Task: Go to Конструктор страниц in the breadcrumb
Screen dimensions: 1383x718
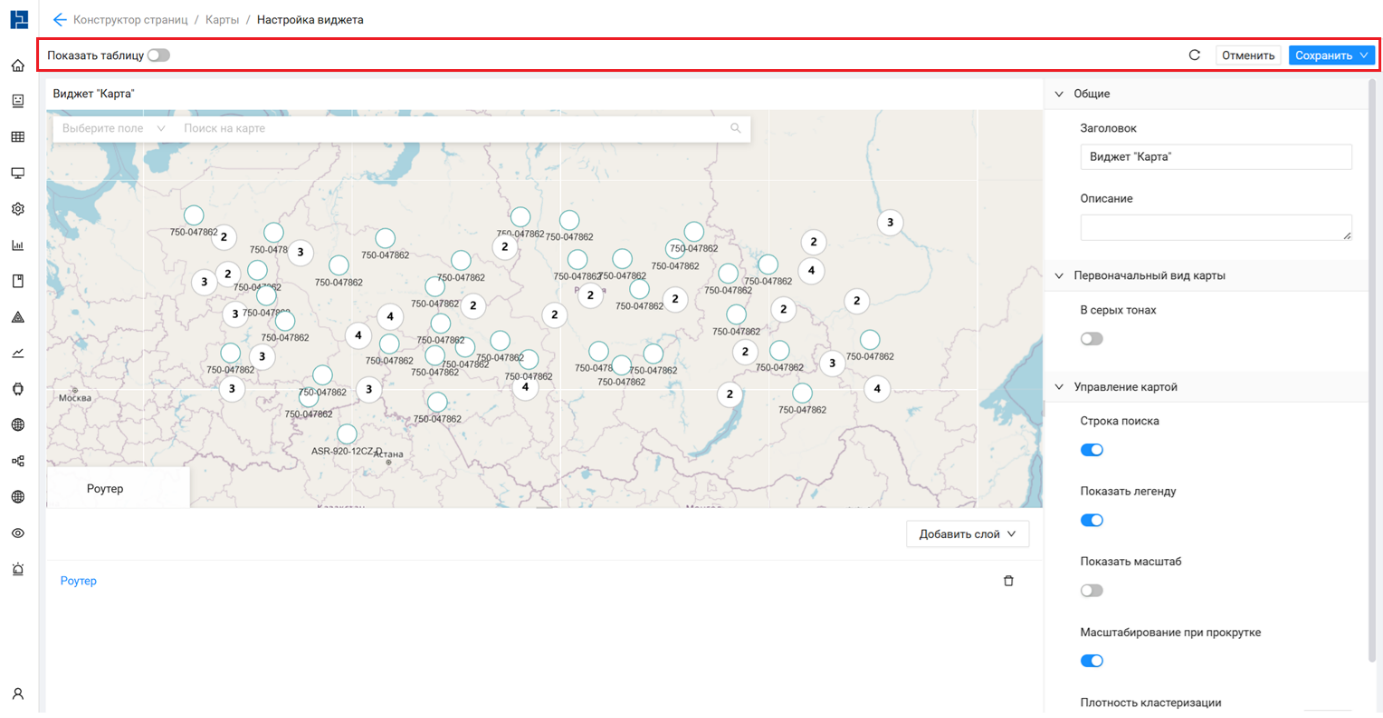Action: point(130,20)
